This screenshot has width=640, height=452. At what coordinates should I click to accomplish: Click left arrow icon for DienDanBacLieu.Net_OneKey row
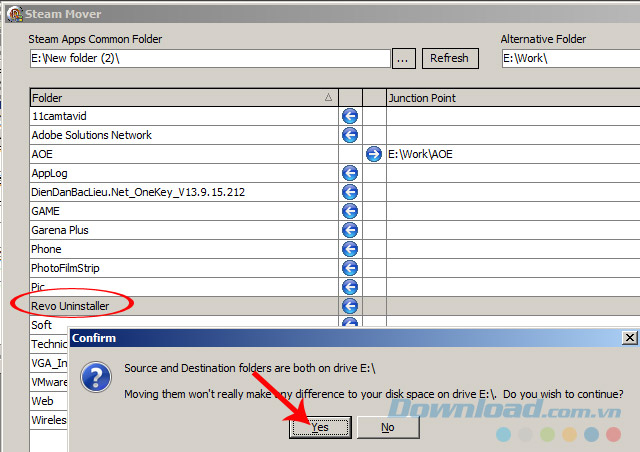pos(350,192)
